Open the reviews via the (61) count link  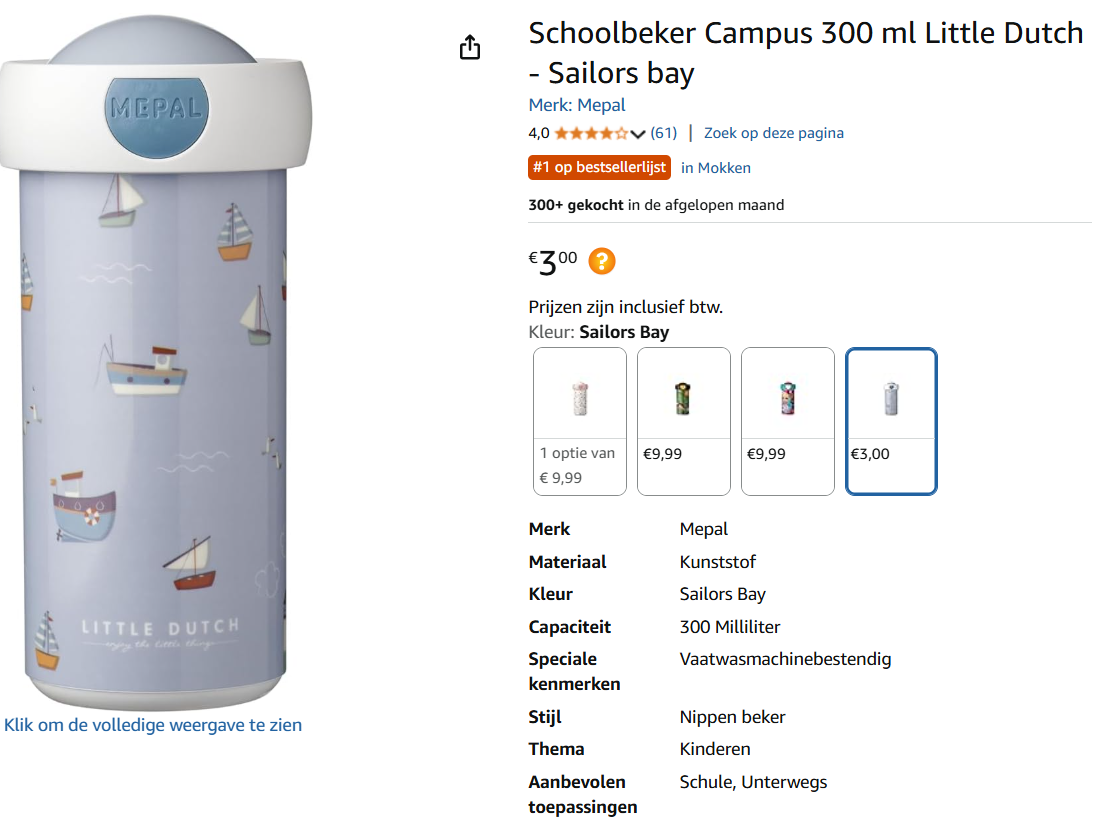point(665,131)
